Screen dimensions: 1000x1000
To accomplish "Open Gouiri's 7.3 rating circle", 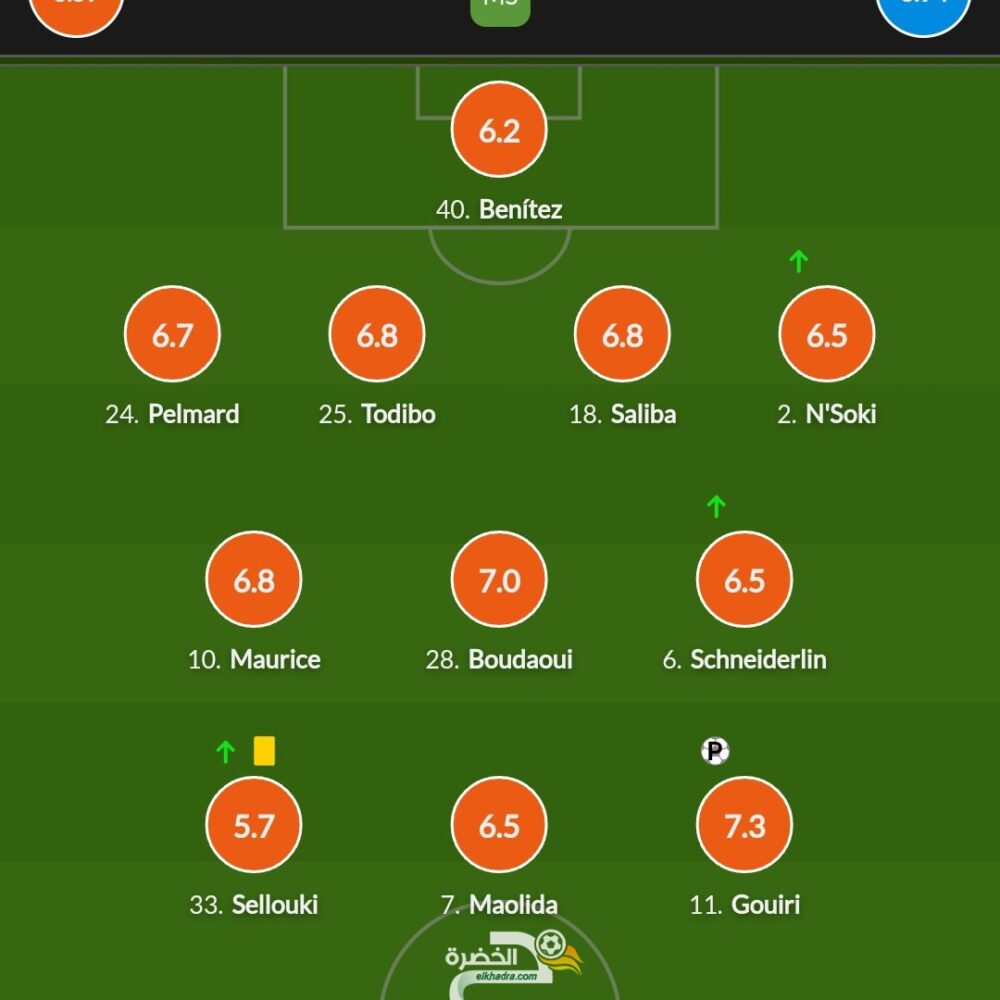I will pyautogui.click(x=744, y=825).
